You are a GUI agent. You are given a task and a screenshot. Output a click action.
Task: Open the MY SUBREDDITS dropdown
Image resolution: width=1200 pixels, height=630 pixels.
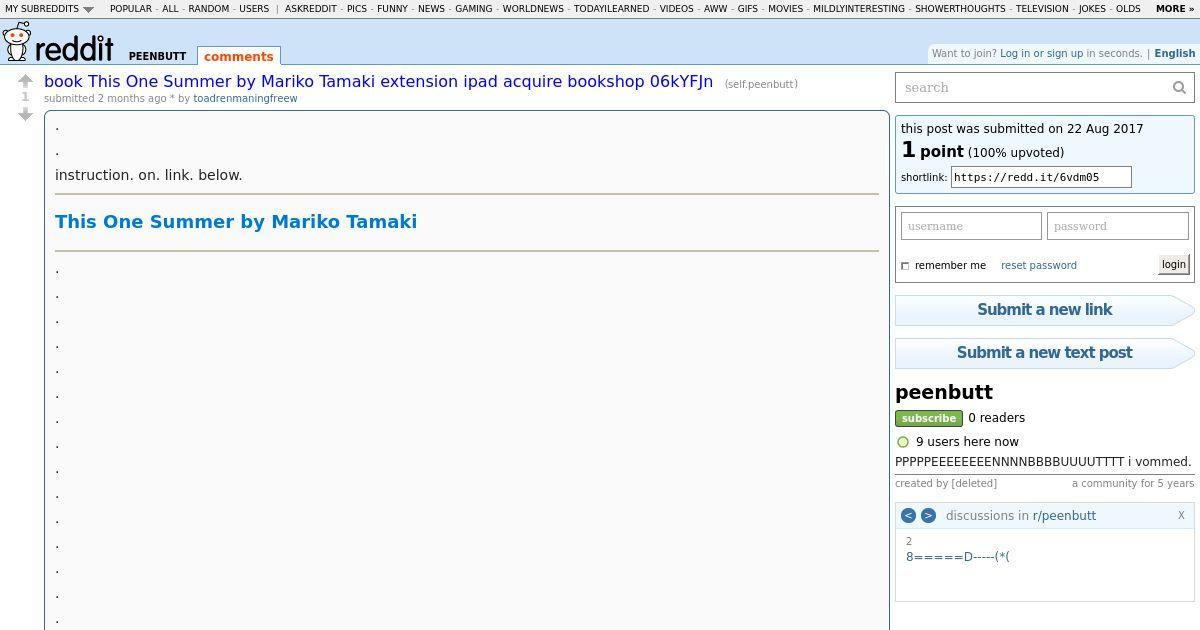tap(49, 9)
